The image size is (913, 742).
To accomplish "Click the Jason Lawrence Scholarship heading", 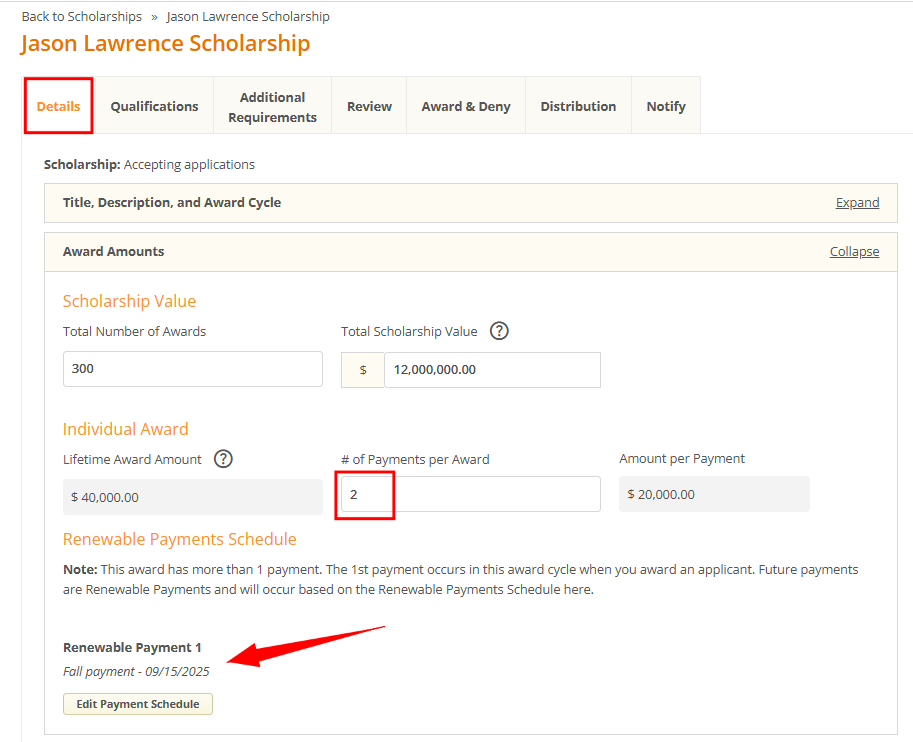I will click(165, 44).
